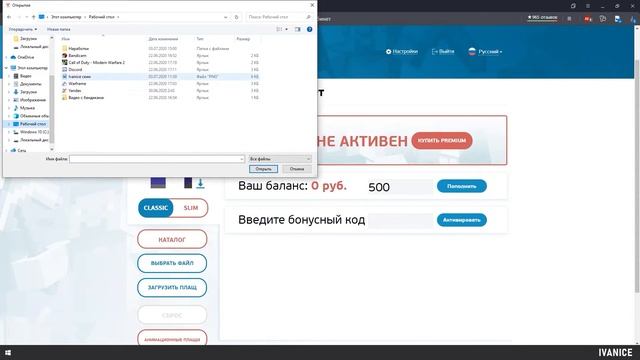This screenshot has width=640, height=360.
Task: Click the Logout link on website
Action: pos(443,51)
